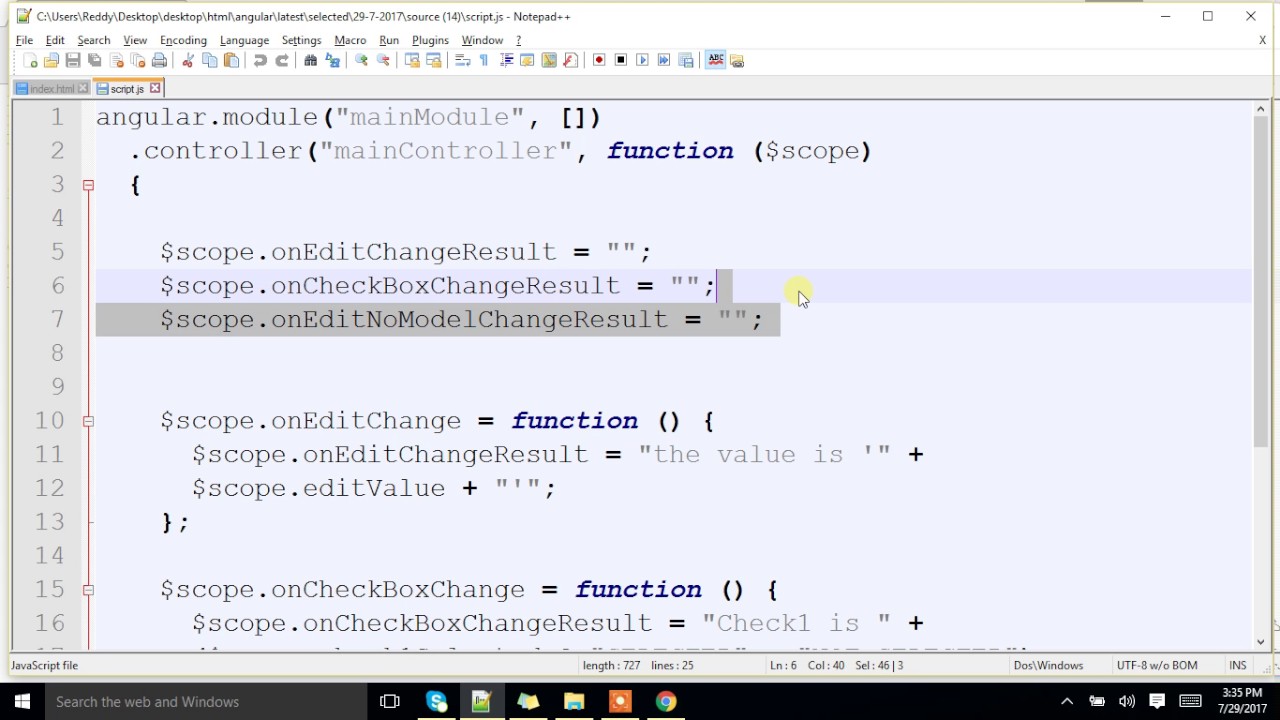Viewport: 1280px width, 720px height.
Task: Toggle synchronize vertical scrolling button
Action: [x=413, y=60]
